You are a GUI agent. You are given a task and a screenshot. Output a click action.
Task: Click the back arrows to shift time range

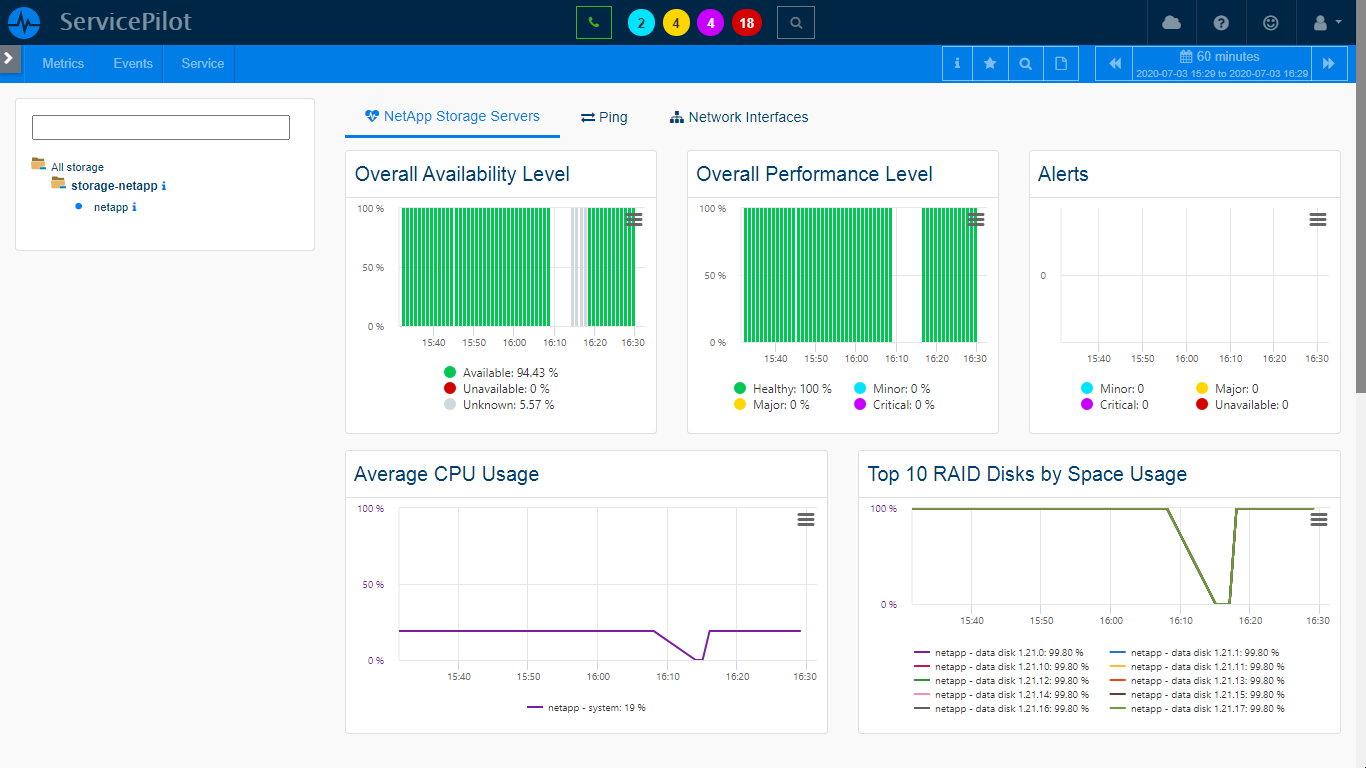1114,62
